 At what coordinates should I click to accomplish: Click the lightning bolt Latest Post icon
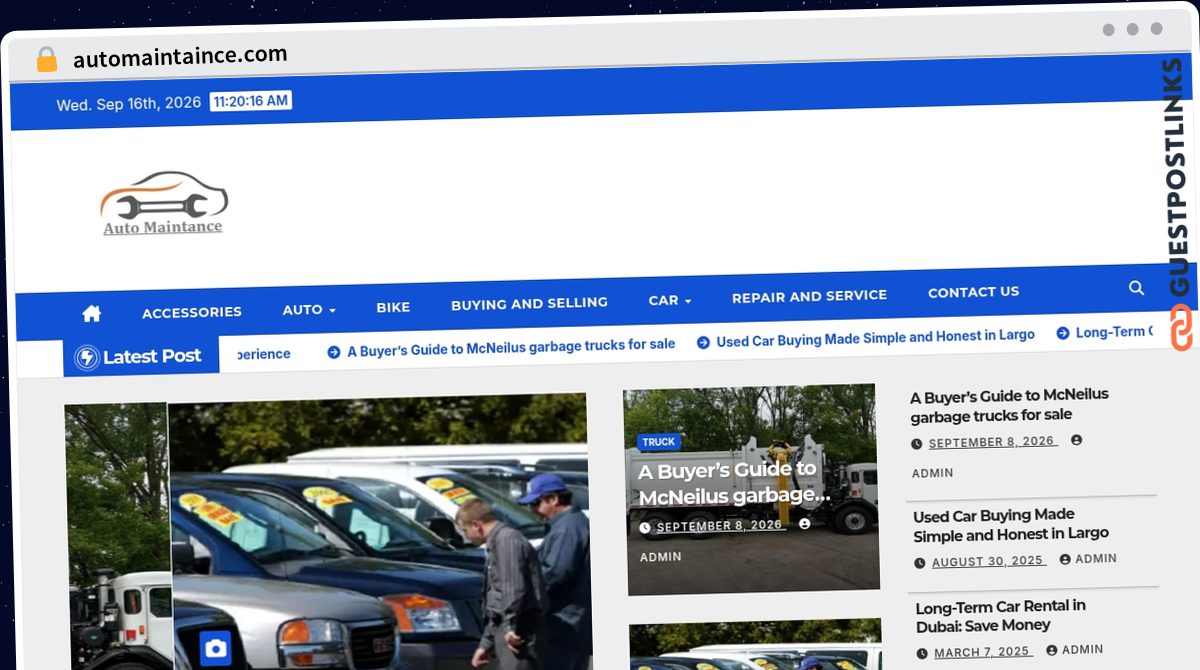[x=87, y=357]
